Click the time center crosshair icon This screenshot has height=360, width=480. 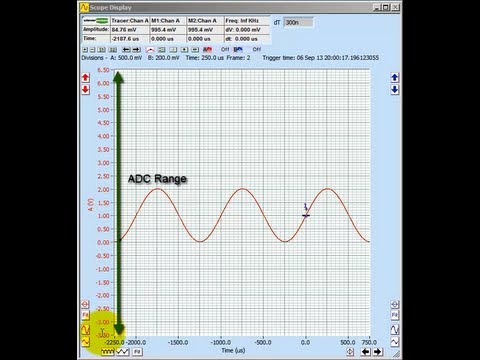(x=350, y=351)
